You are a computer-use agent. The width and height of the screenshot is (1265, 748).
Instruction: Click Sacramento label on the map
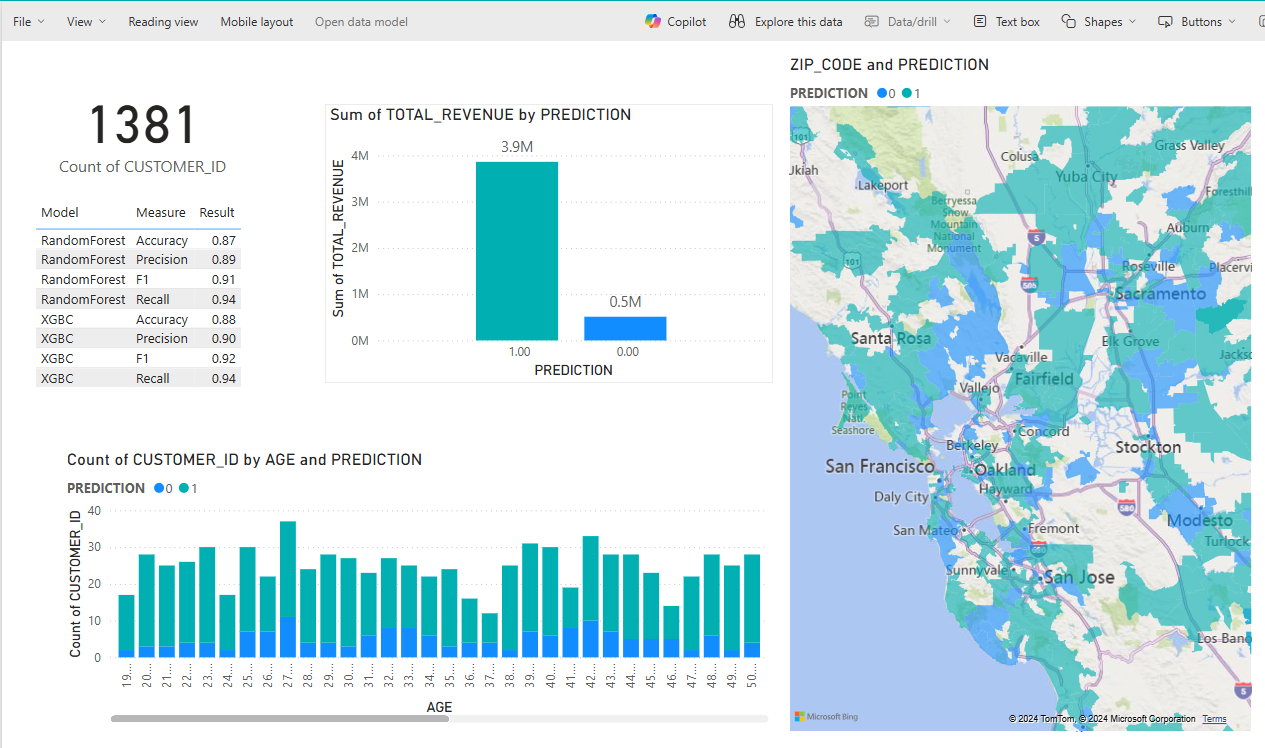pyautogui.click(x=1160, y=294)
